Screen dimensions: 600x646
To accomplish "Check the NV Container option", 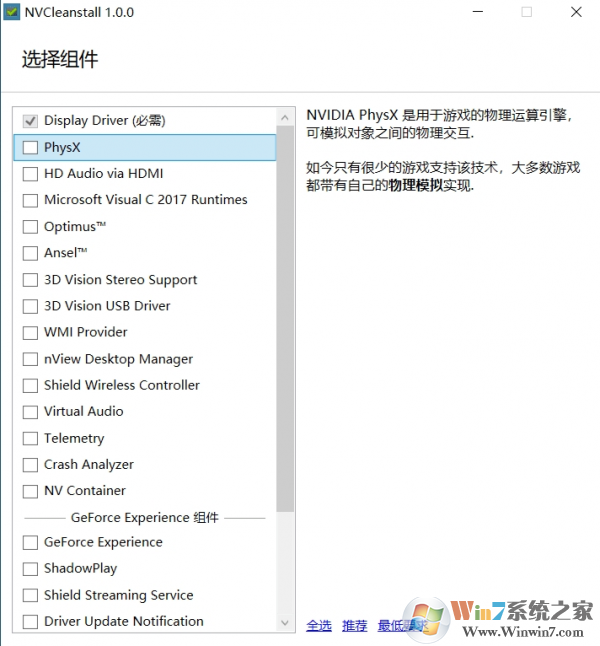I will 30,491.
